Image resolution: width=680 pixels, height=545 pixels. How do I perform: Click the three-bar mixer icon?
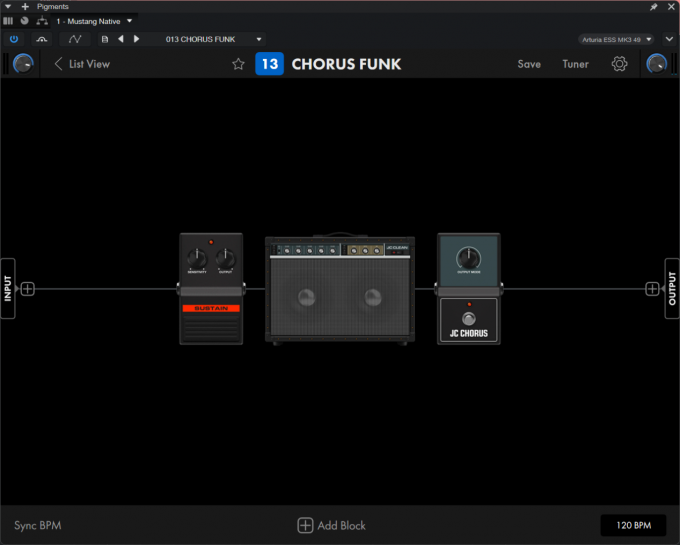click(8, 21)
